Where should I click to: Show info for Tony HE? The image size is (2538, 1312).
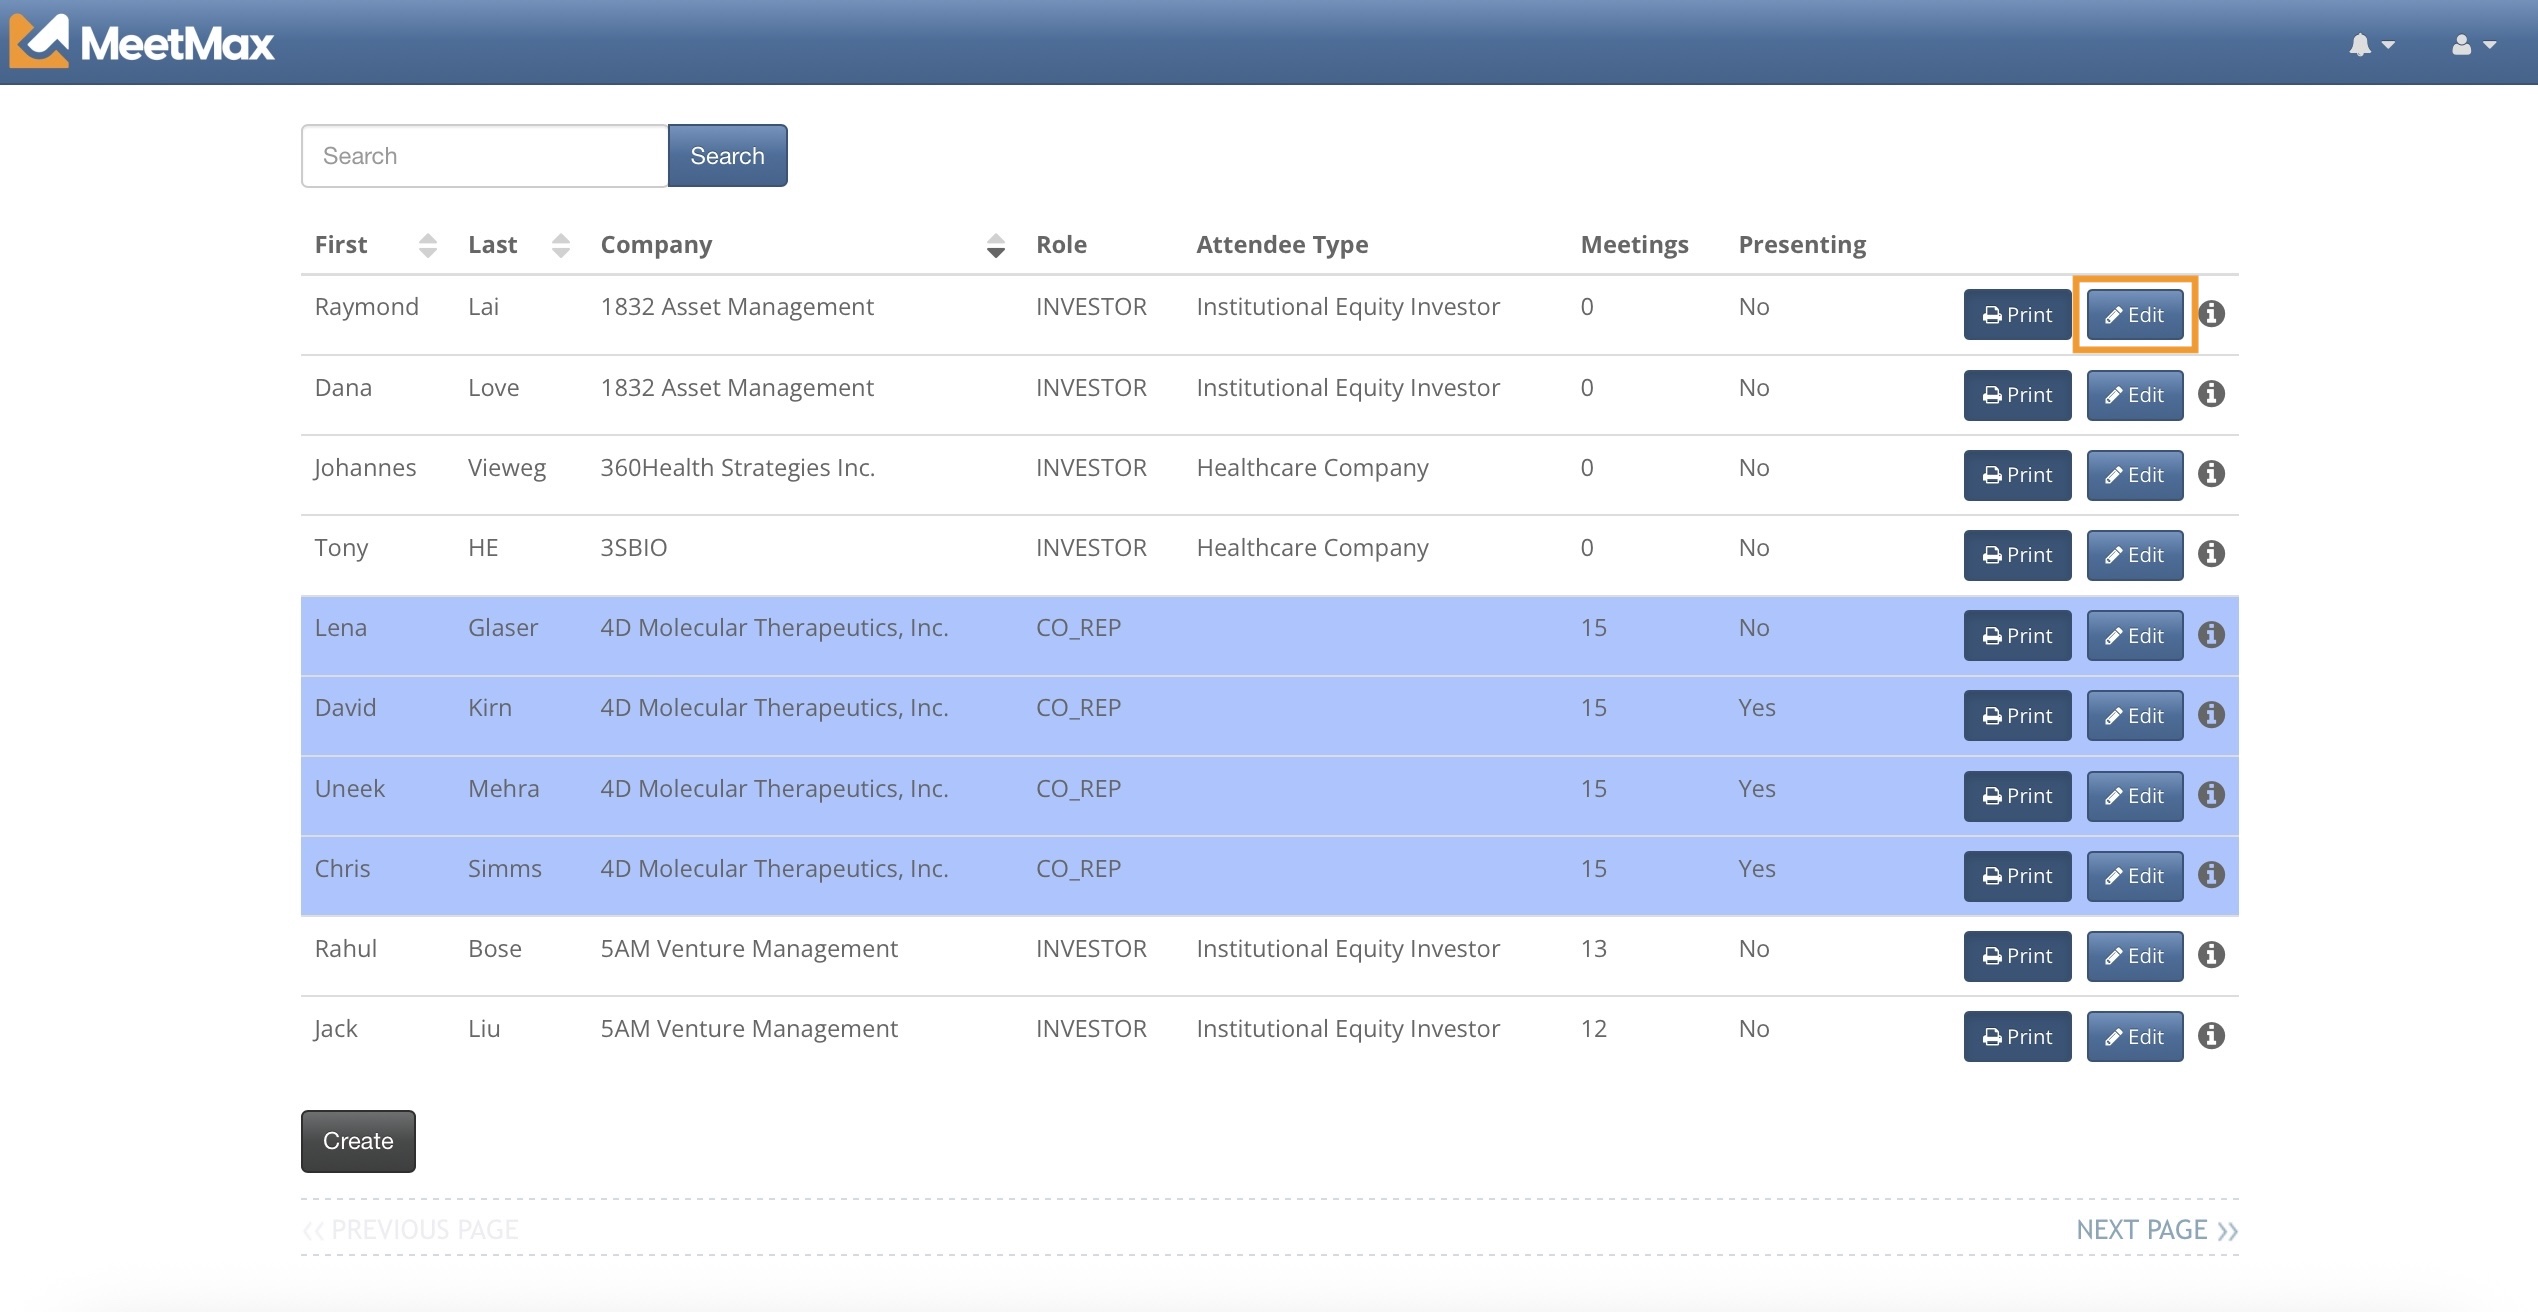(x=2211, y=554)
